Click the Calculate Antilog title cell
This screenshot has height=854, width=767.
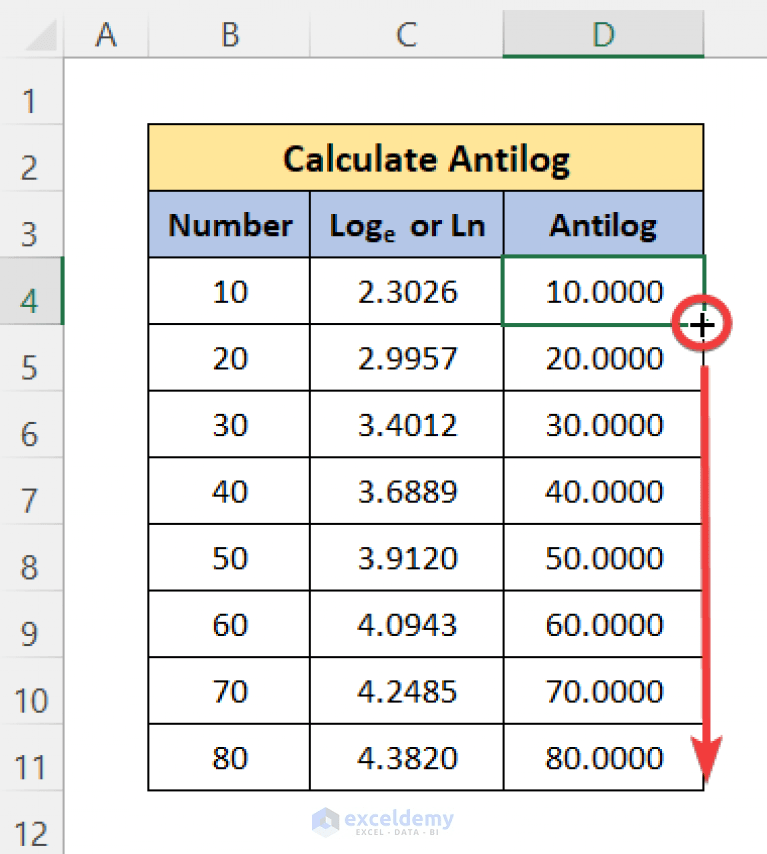click(427, 157)
